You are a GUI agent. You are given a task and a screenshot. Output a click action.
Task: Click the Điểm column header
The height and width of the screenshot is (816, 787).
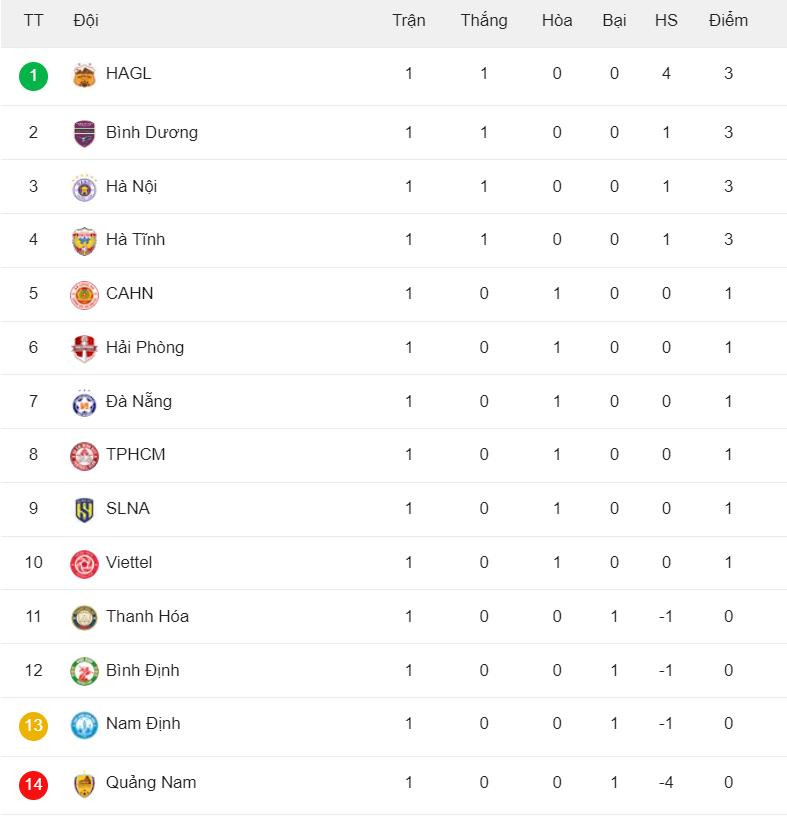click(x=728, y=21)
